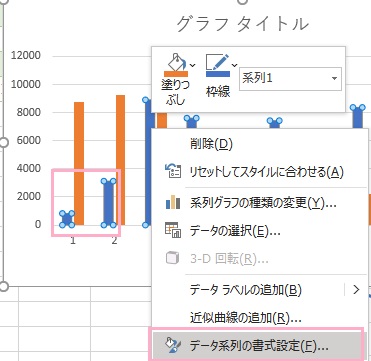Select the blue bar in category 2
The width and height of the screenshot is (371, 361).
click(108, 203)
